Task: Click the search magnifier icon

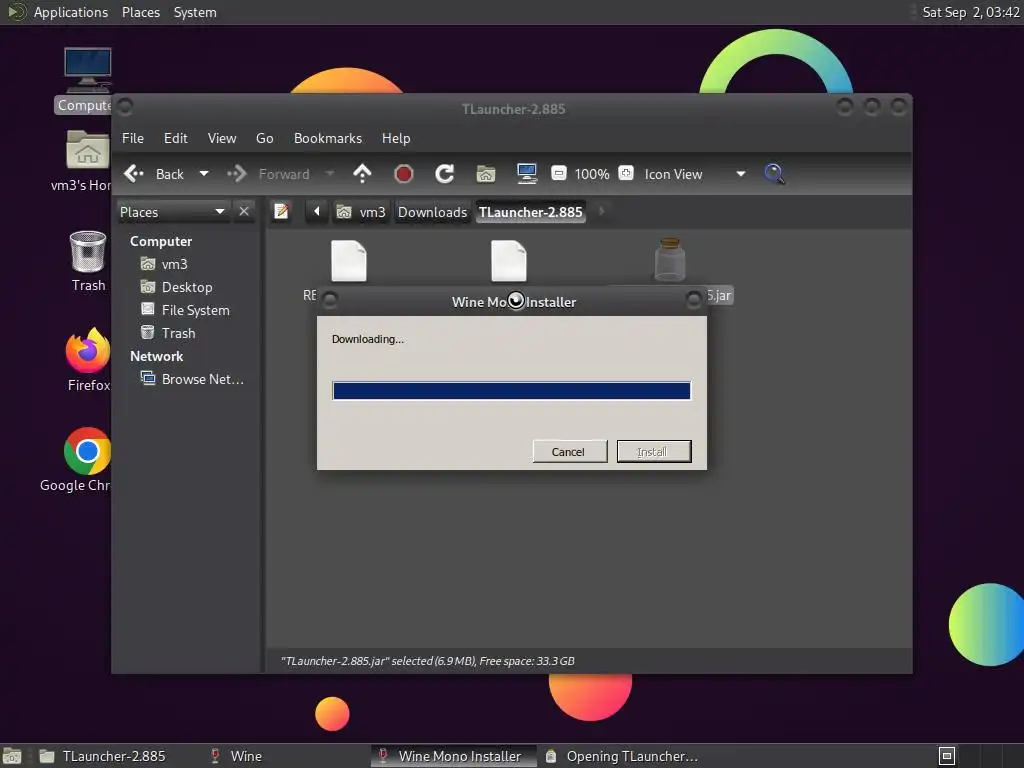Action: (774, 174)
